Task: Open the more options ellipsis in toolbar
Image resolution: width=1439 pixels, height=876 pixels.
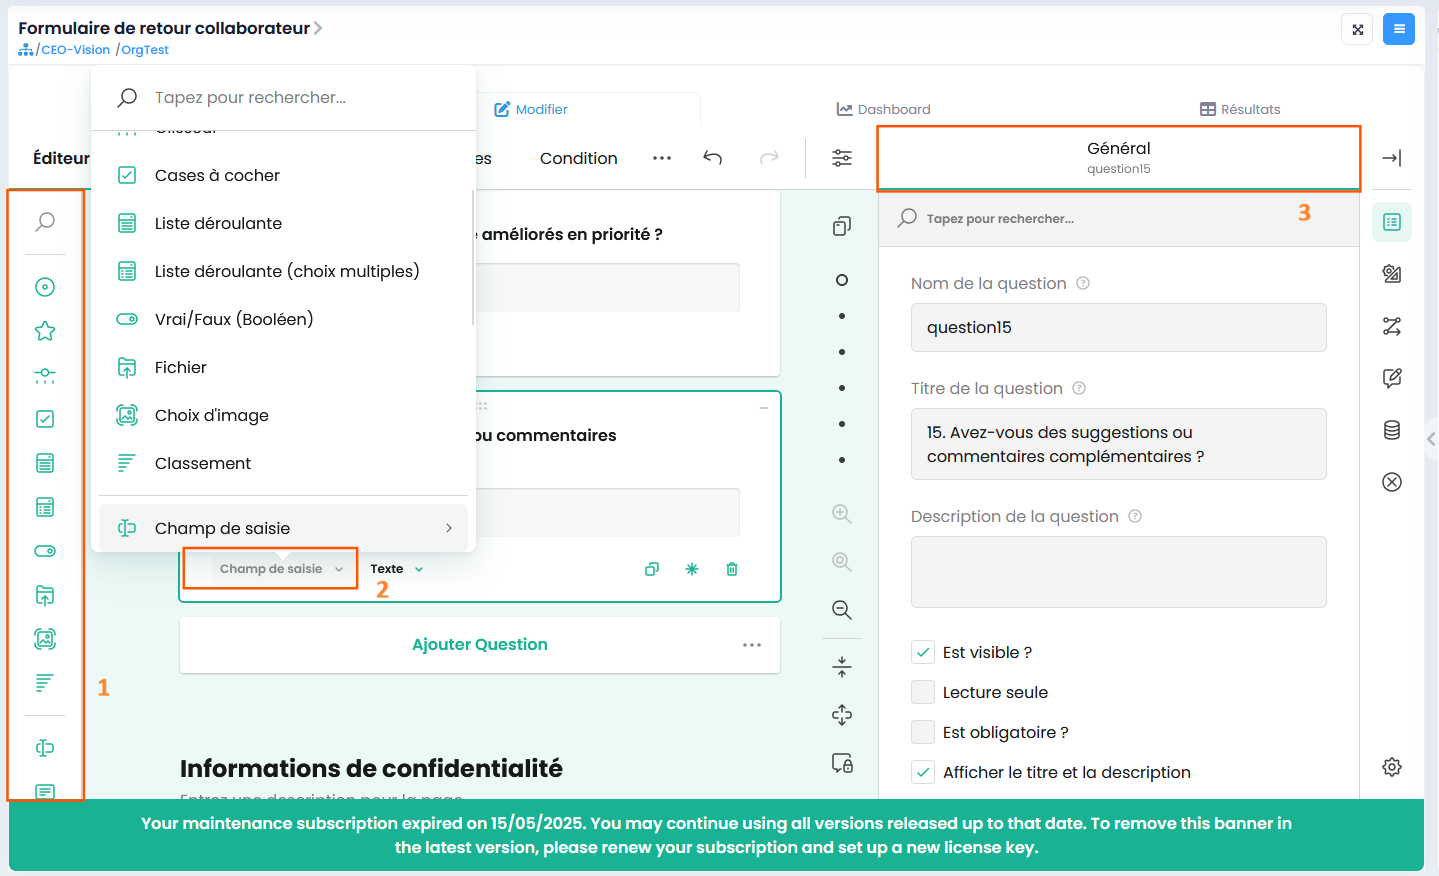Action: coord(662,158)
